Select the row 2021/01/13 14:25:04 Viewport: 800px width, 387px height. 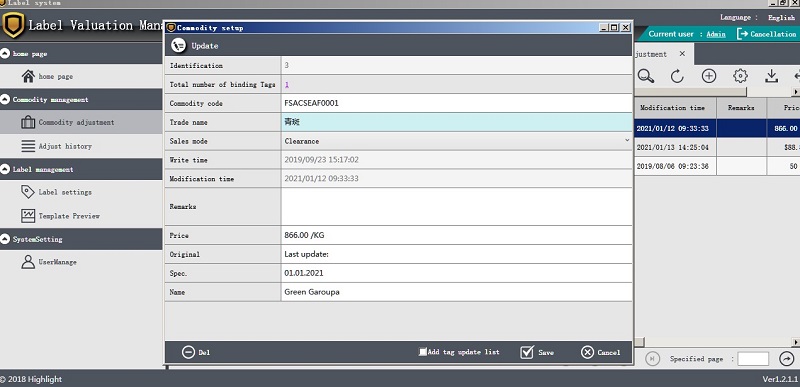pos(717,147)
